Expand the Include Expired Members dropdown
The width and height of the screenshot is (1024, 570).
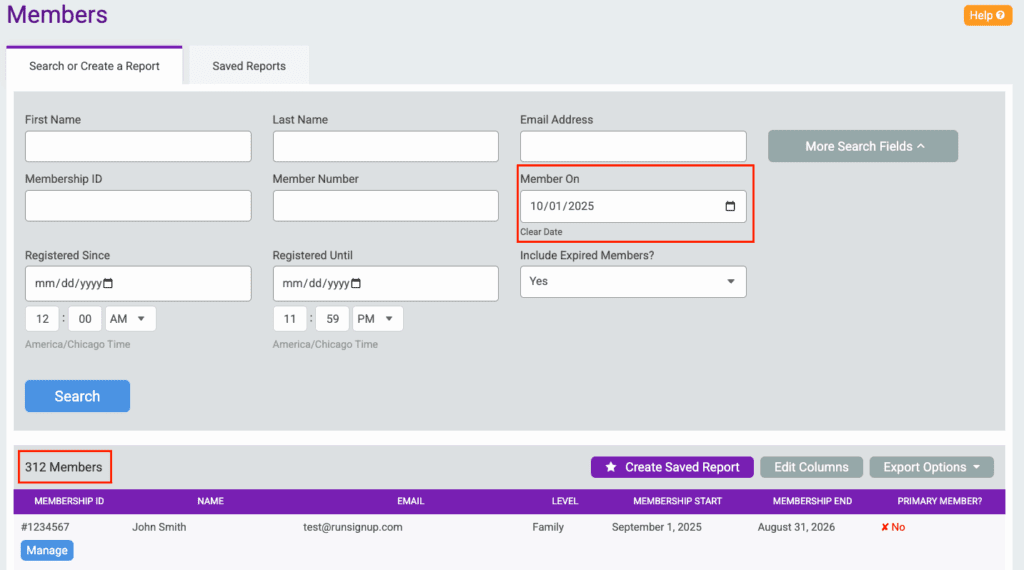[x=633, y=282]
